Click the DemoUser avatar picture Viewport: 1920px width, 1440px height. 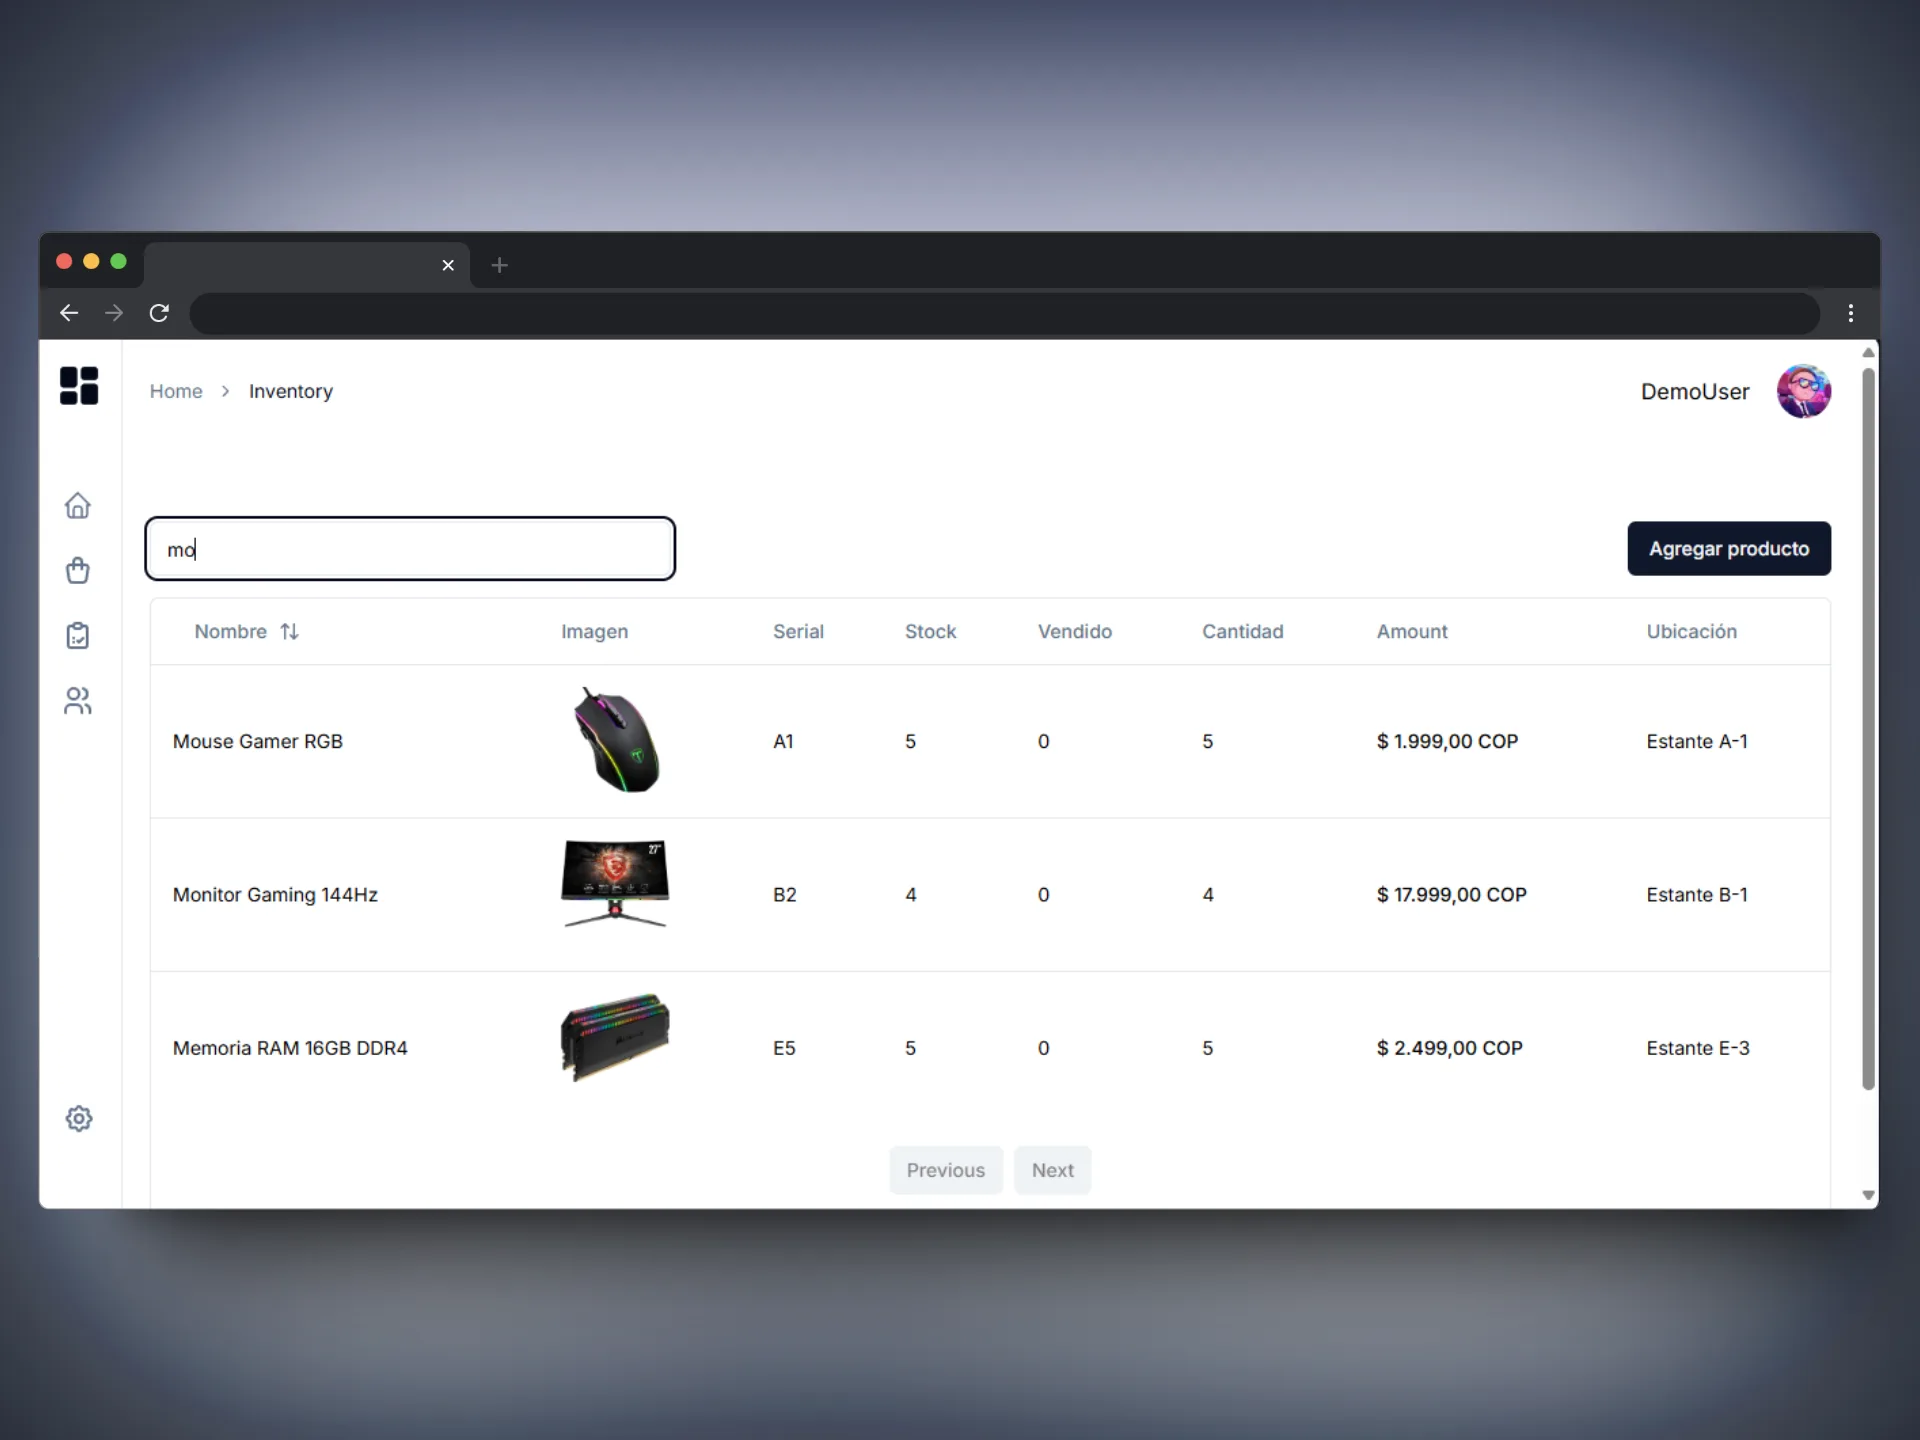coord(1803,391)
